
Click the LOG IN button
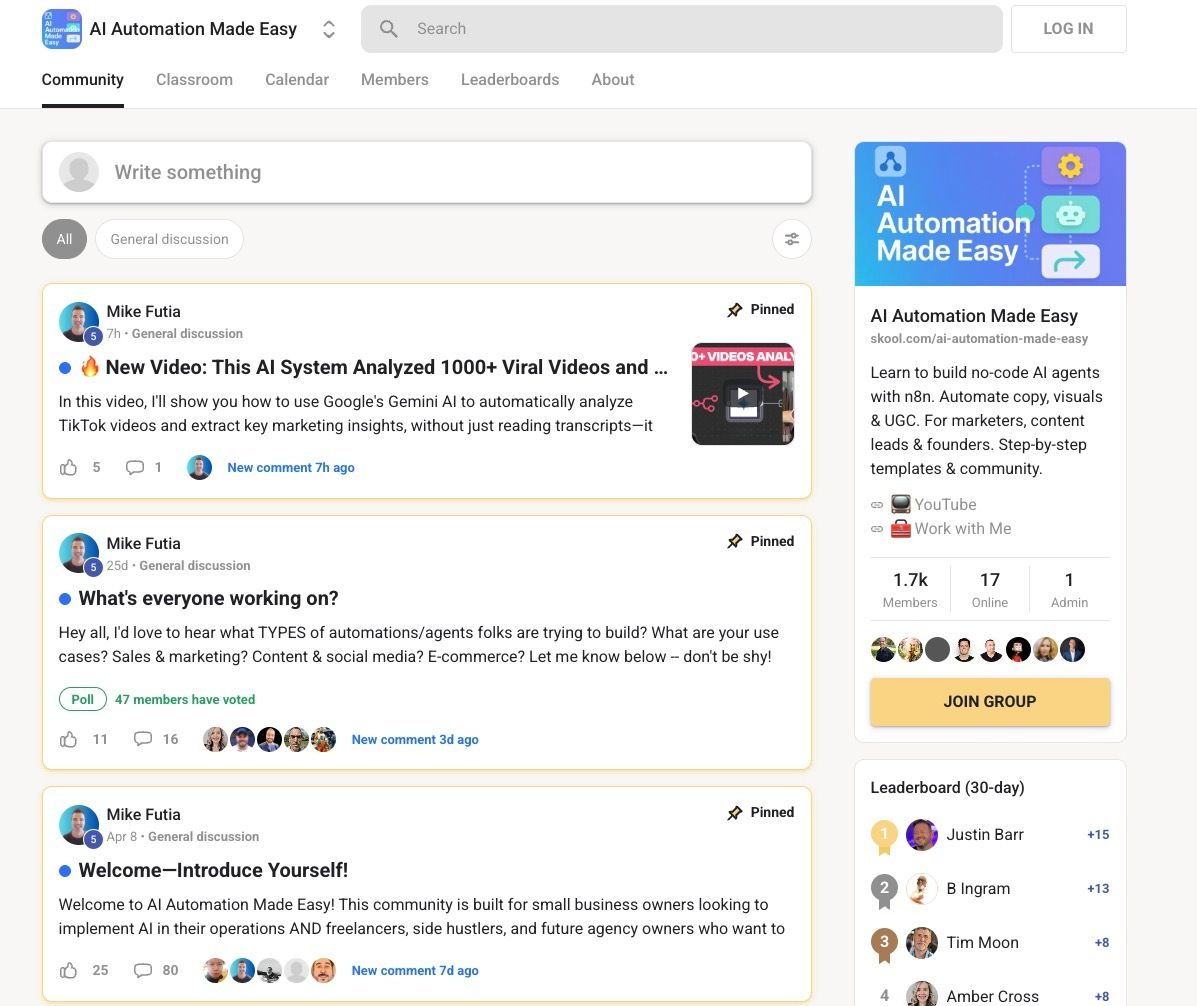(x=1068, y=29)
